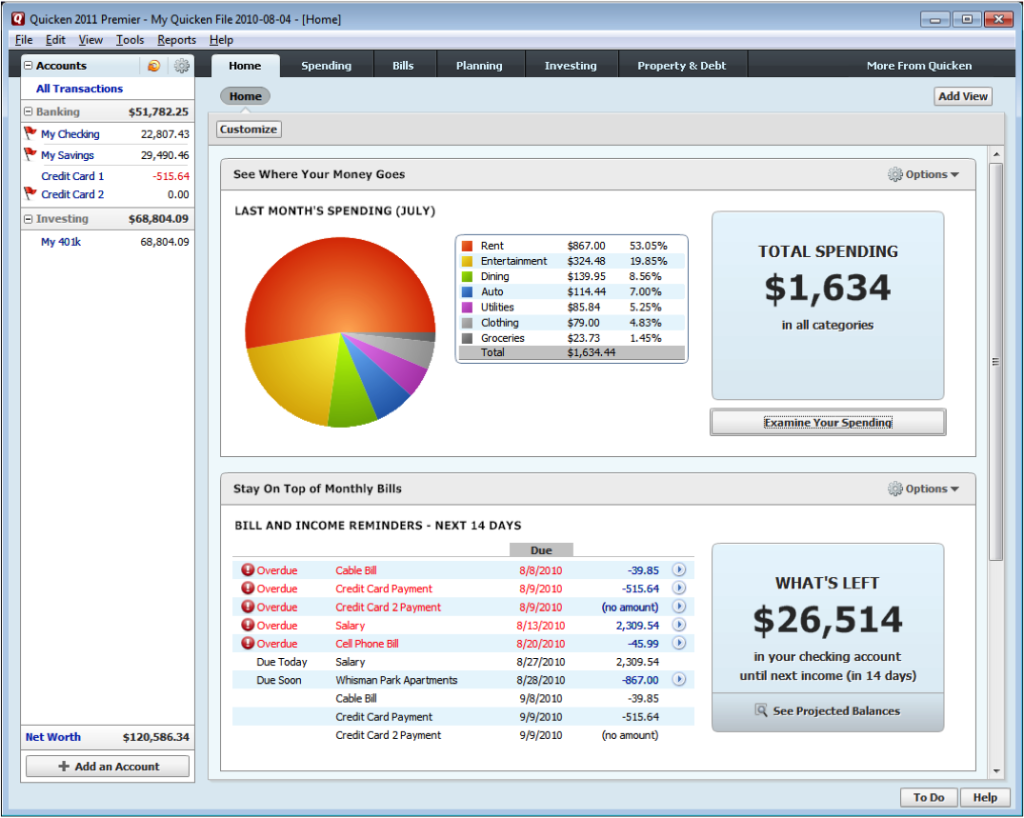The height and width of the screenshot is (818, 1024).
Task: Switch to the Bills tab
Action: point(403,65)
